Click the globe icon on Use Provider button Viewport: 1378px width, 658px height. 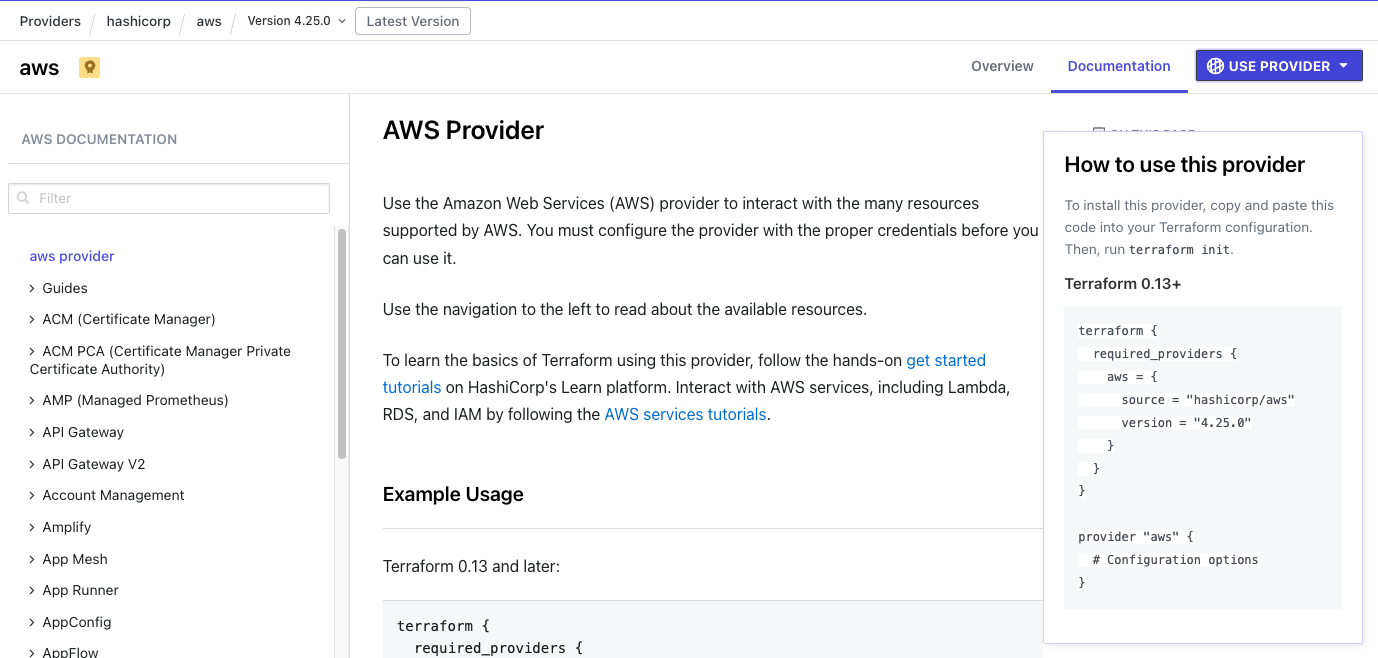click(x=1215, y=66)
